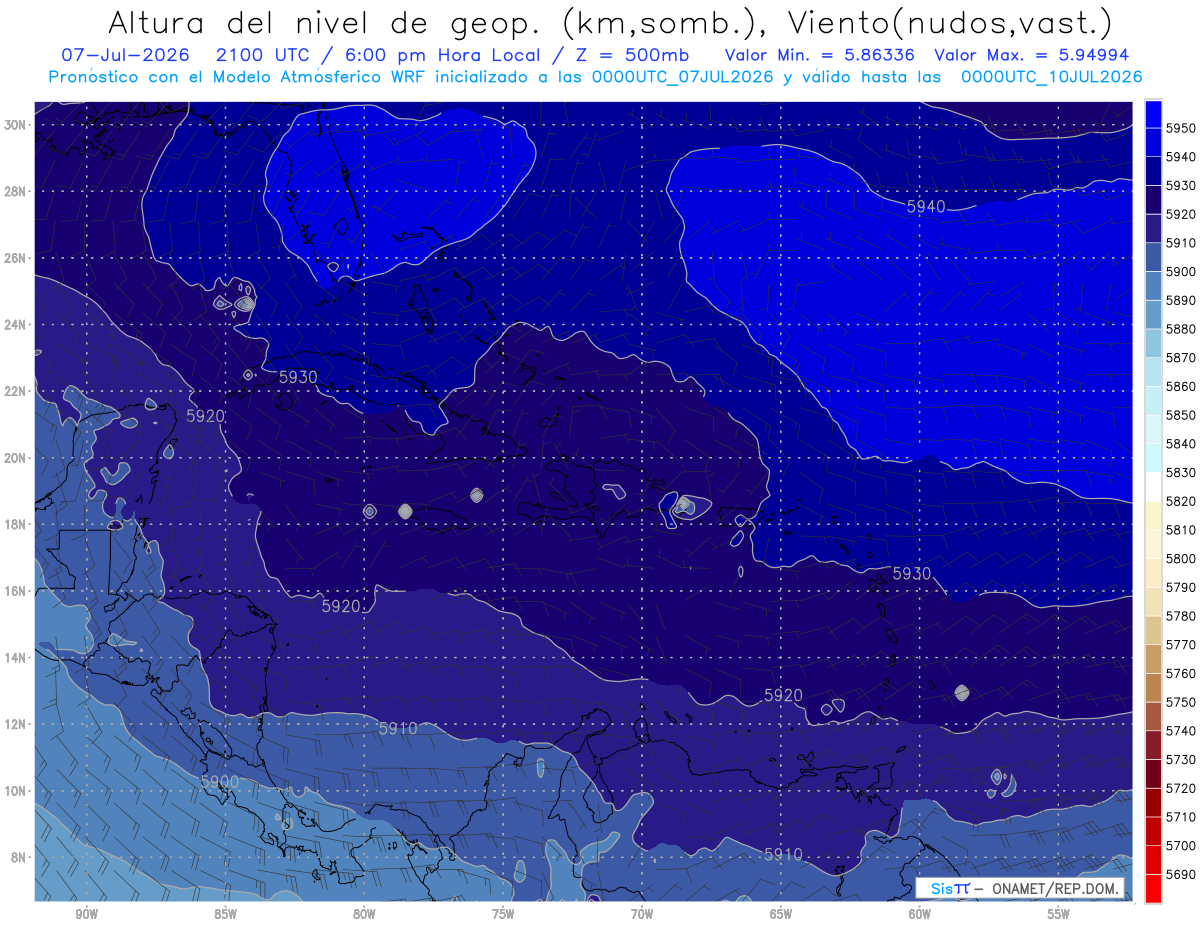Screen dimensions: 1200x927
Task: Click the 60W longitude axis label
Action: 920,914
